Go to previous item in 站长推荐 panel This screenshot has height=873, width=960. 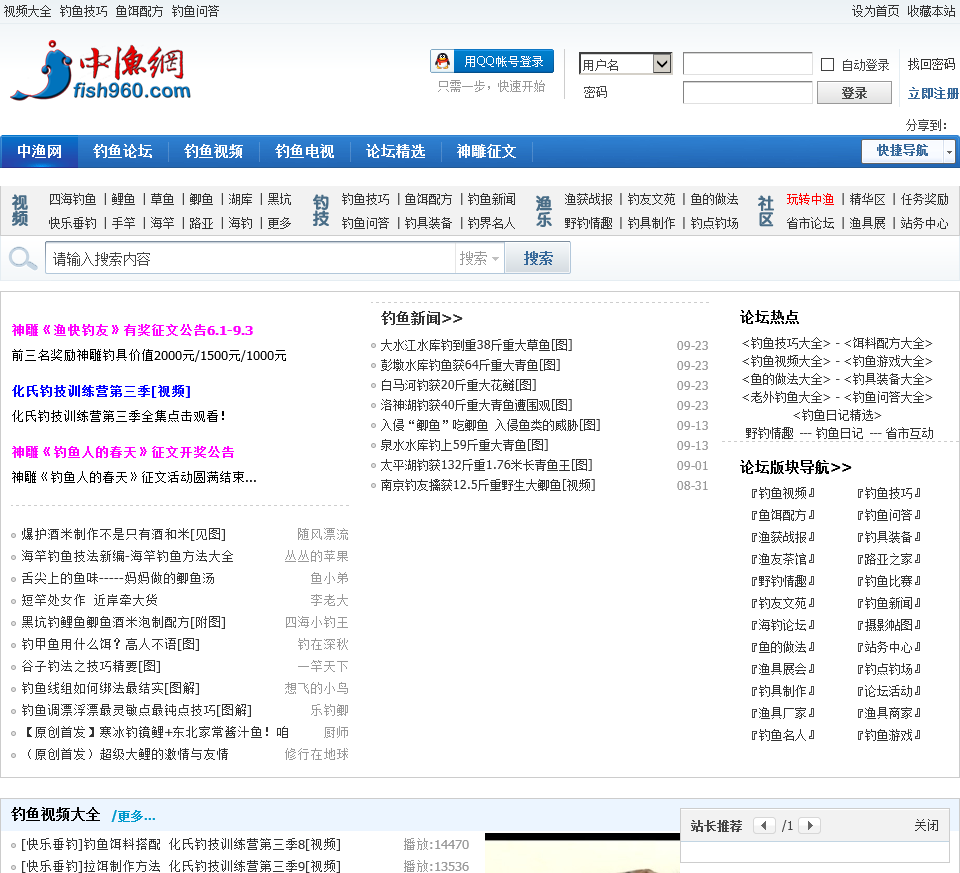tap(764, 826)
